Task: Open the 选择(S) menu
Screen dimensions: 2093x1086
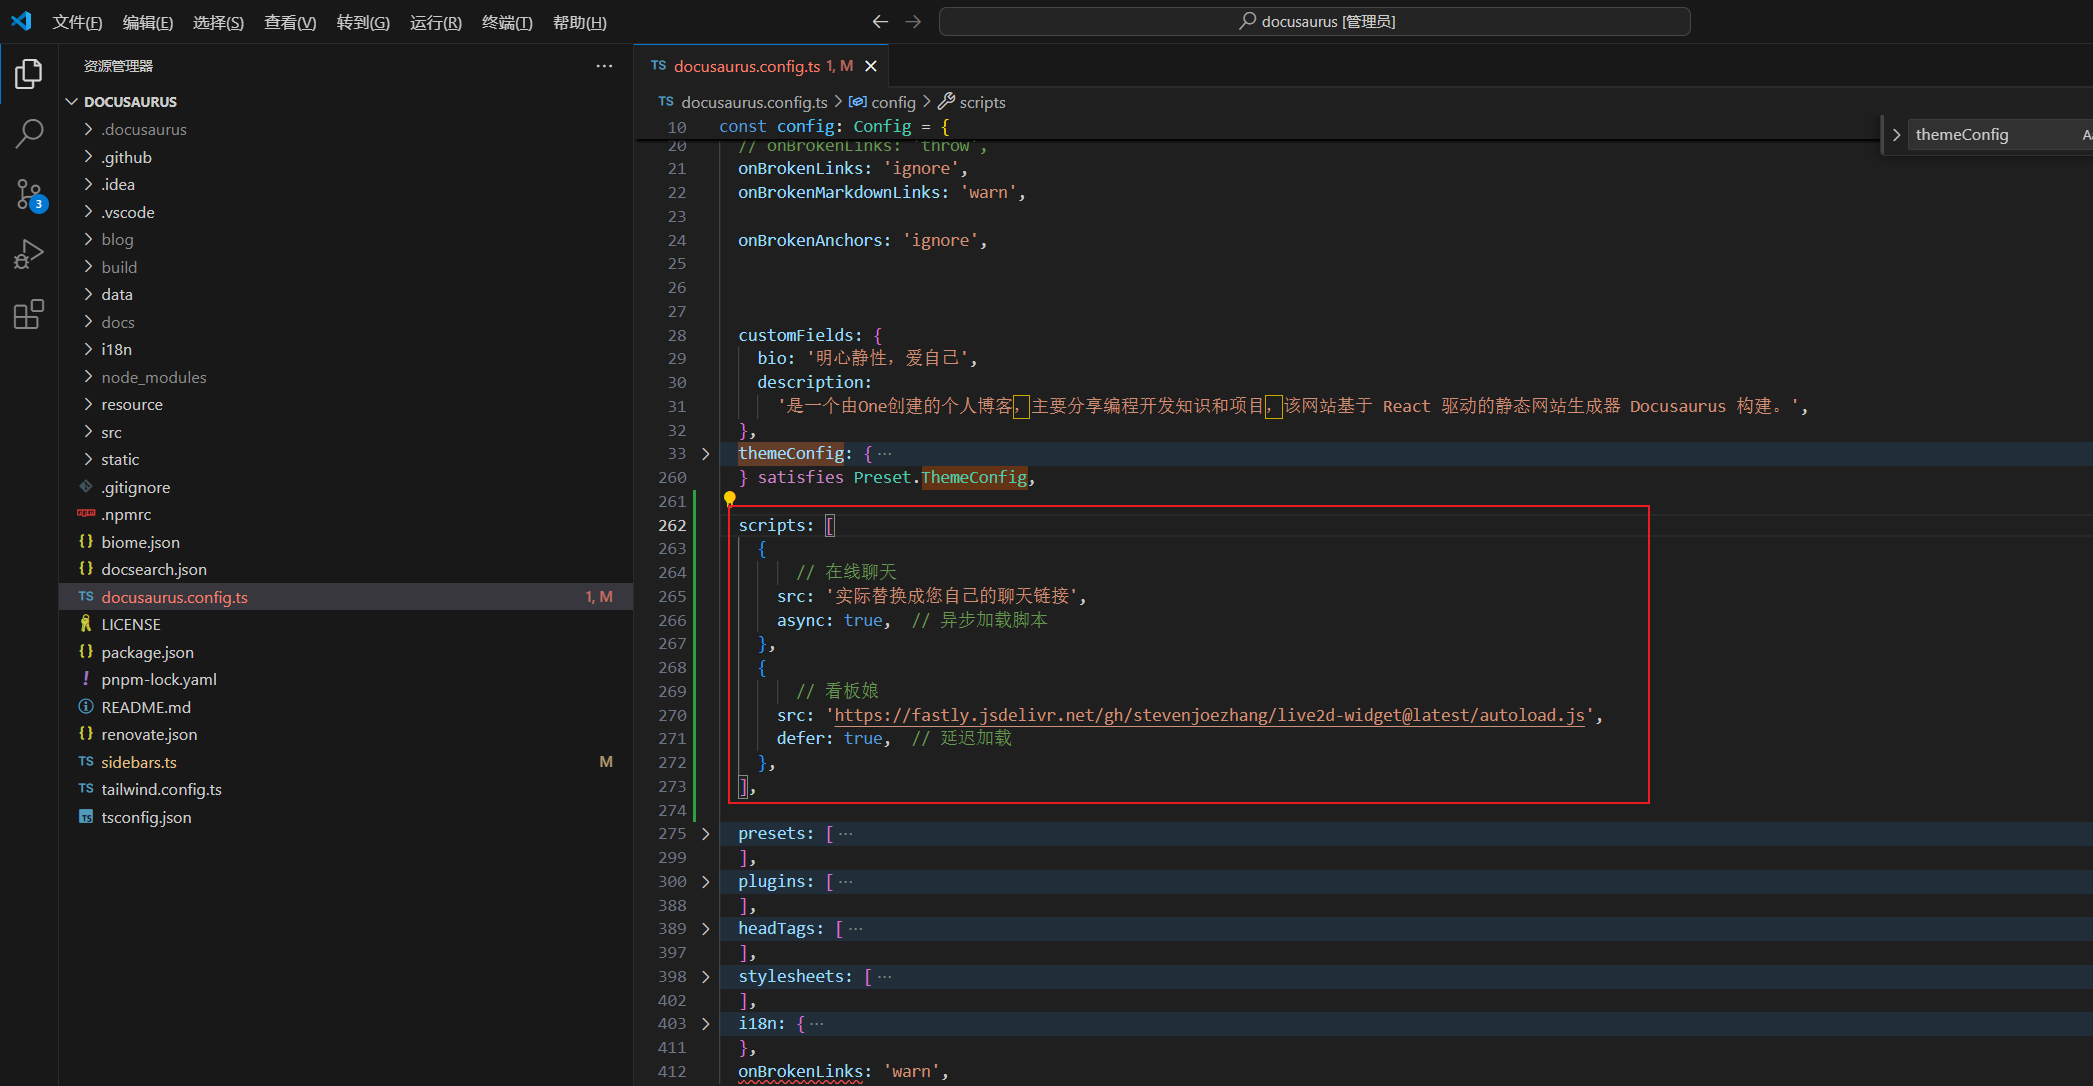Action: 218,22
